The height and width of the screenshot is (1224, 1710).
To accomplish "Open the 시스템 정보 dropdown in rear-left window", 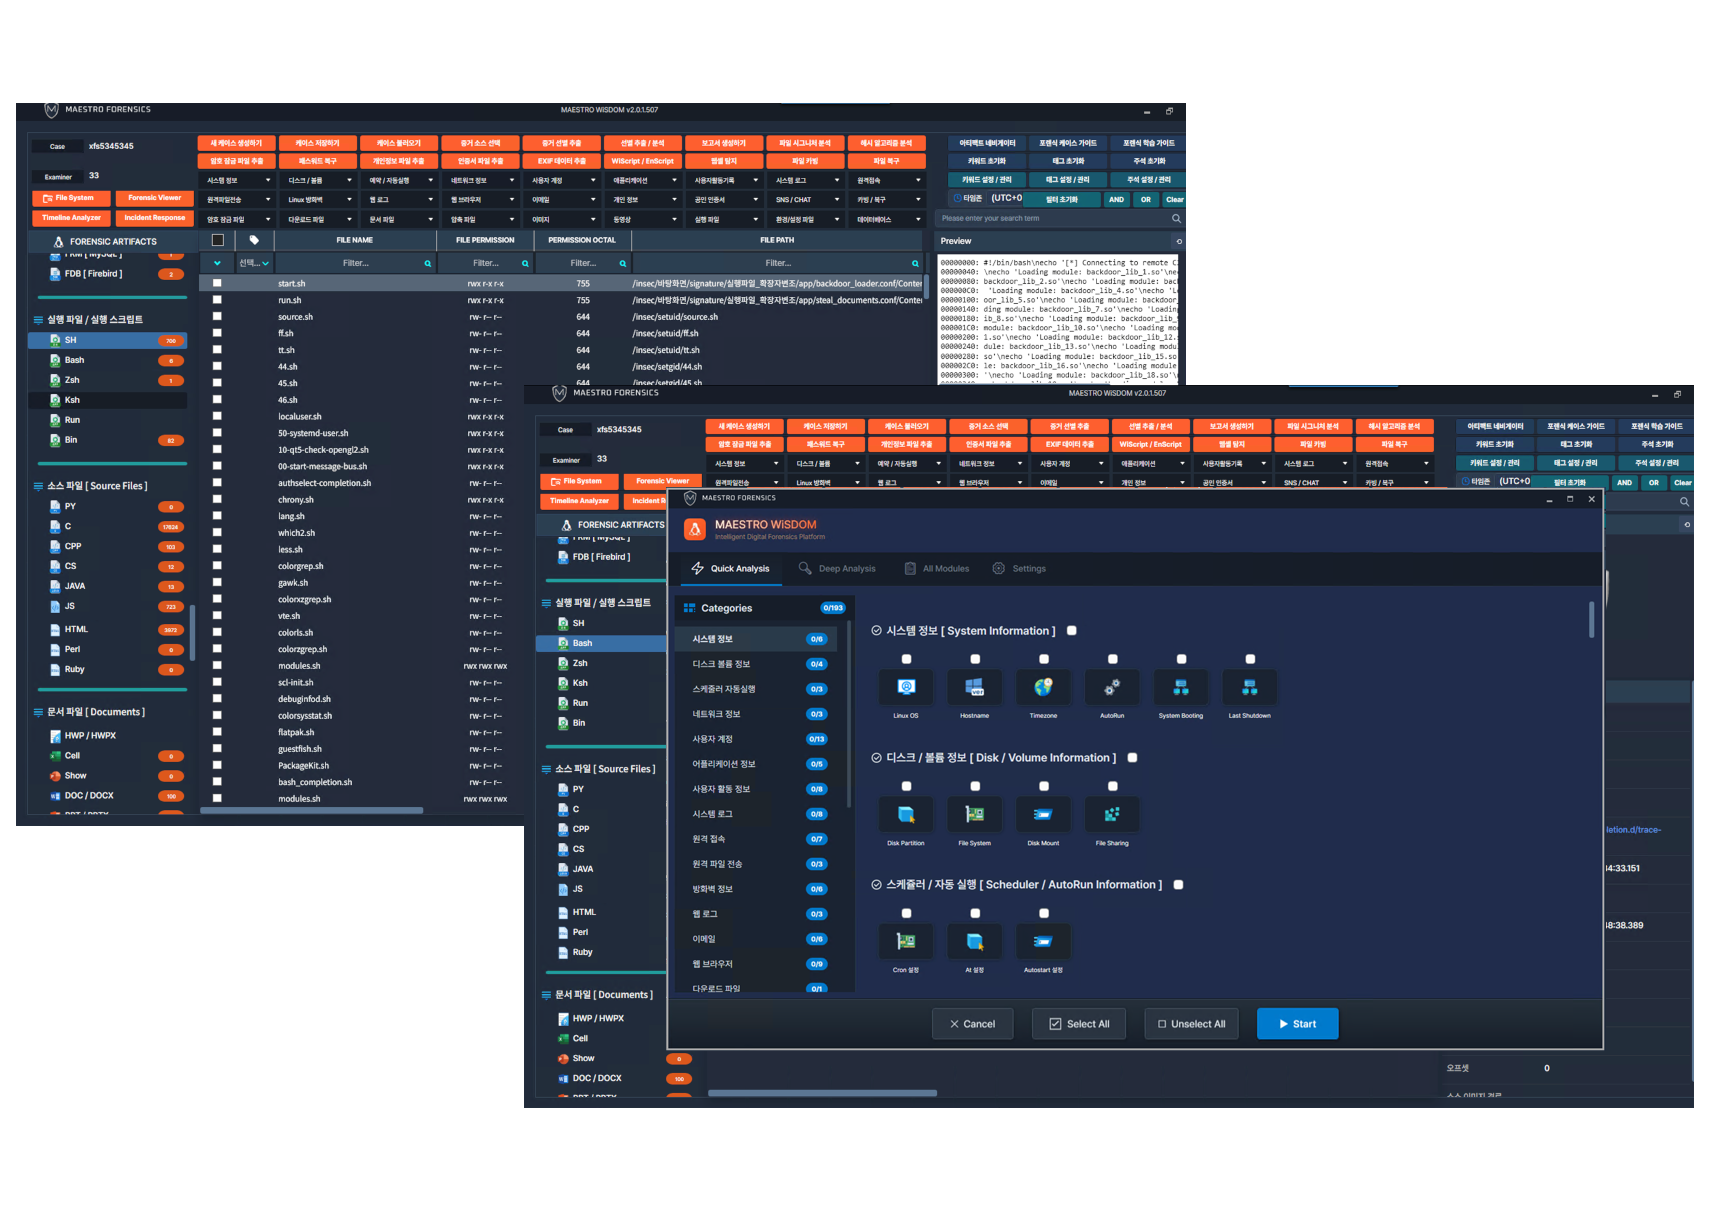I will 238,180.
